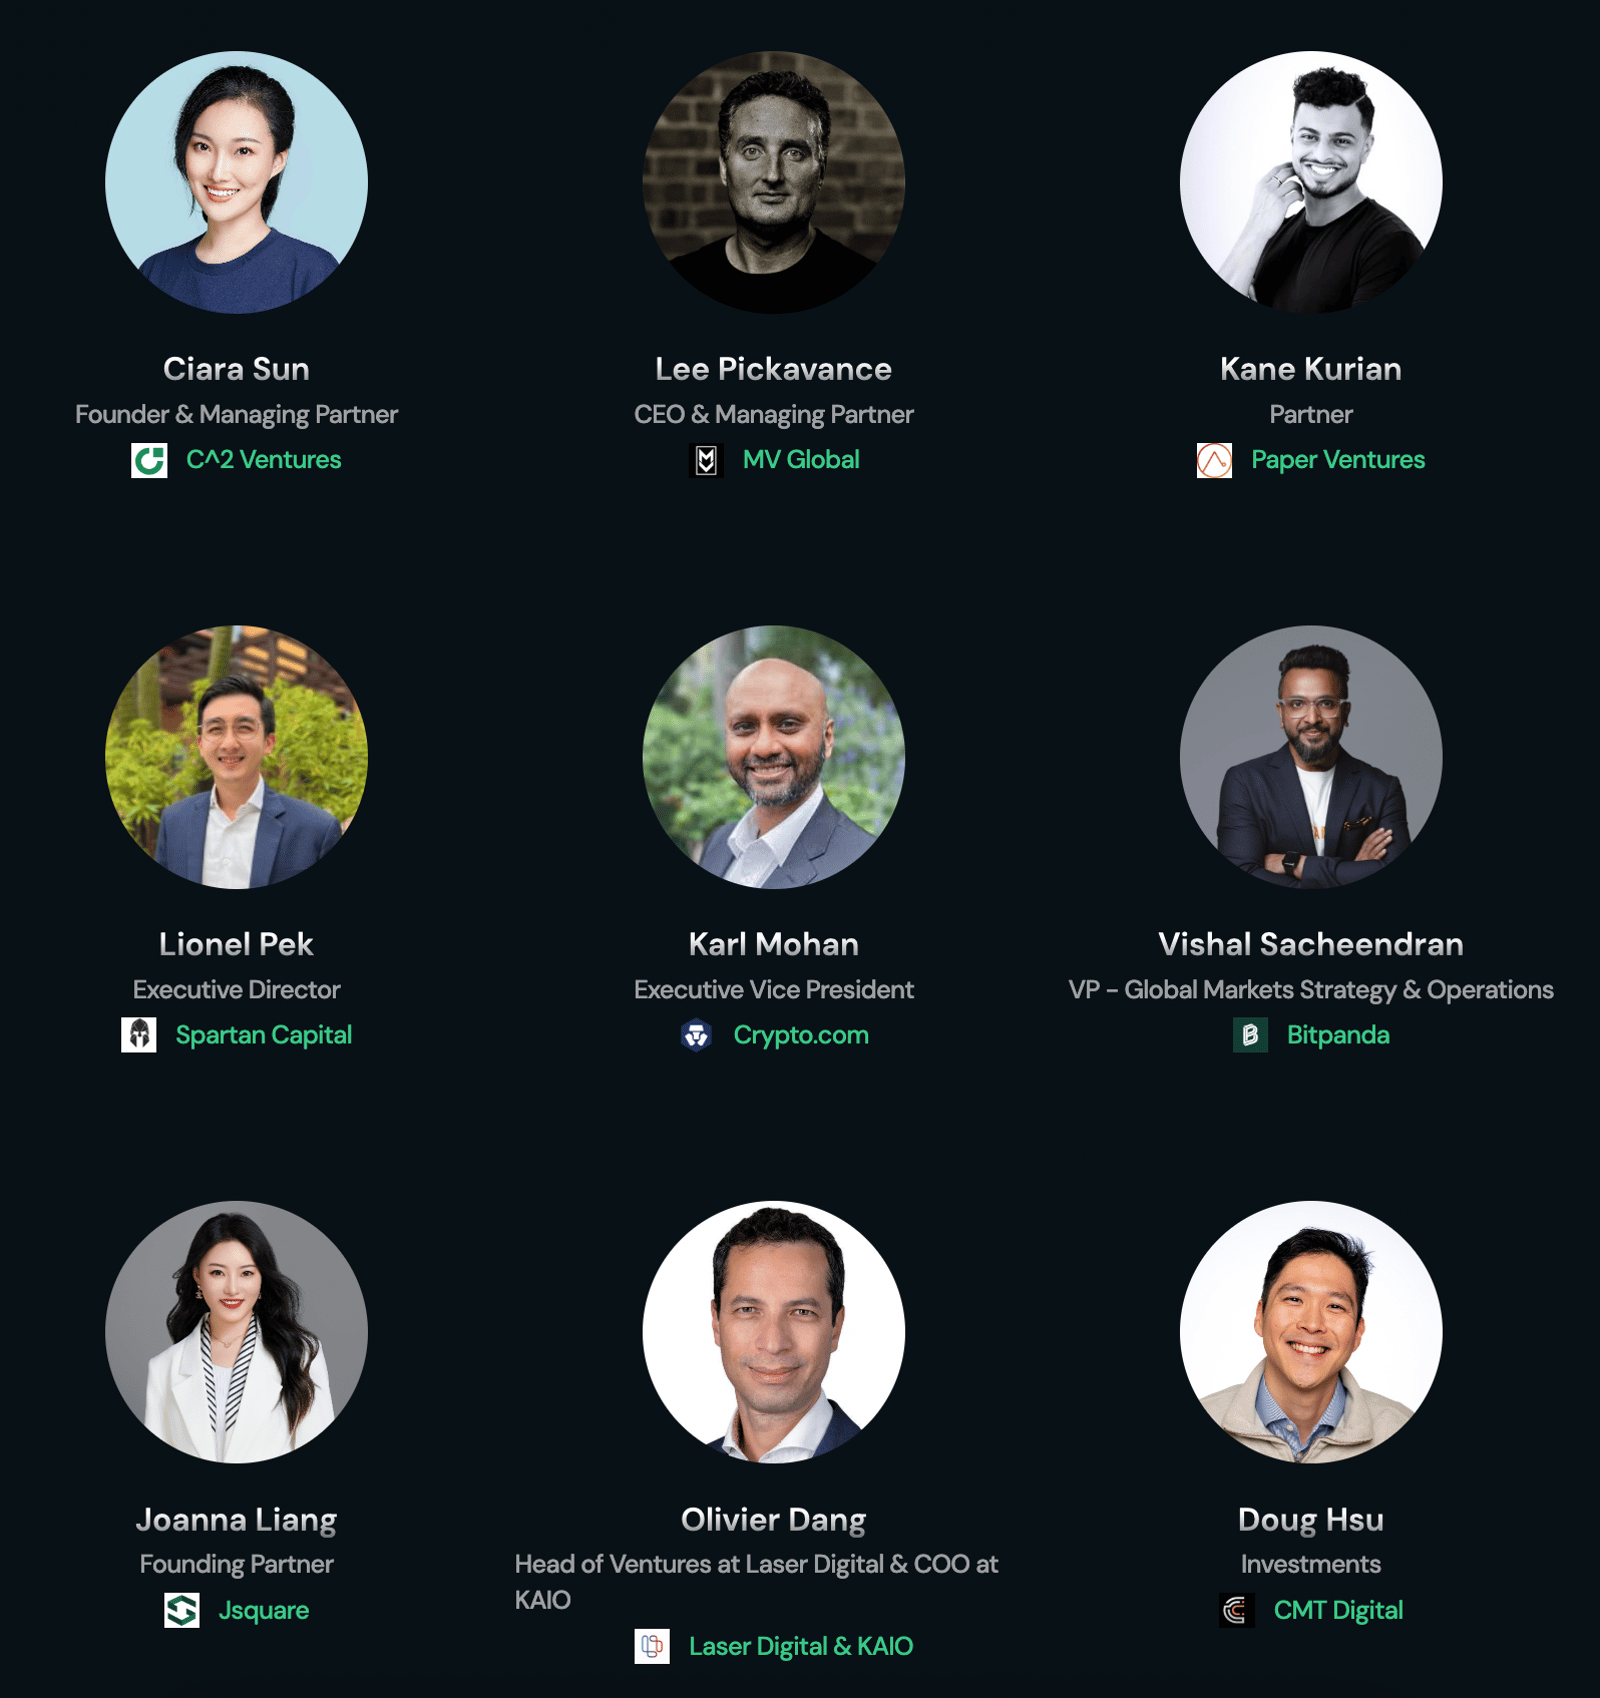The image size is (1600, 1698).
Task: Click the Laser Digital & KAIO logo icon
Action: pyautogui.click(x=652, y=1646)
